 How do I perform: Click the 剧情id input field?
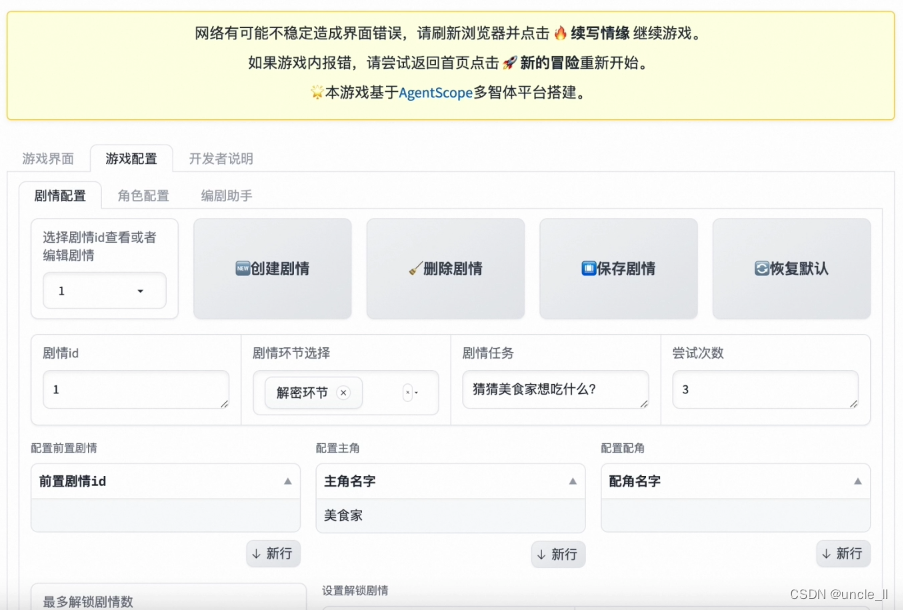point(136,389)
